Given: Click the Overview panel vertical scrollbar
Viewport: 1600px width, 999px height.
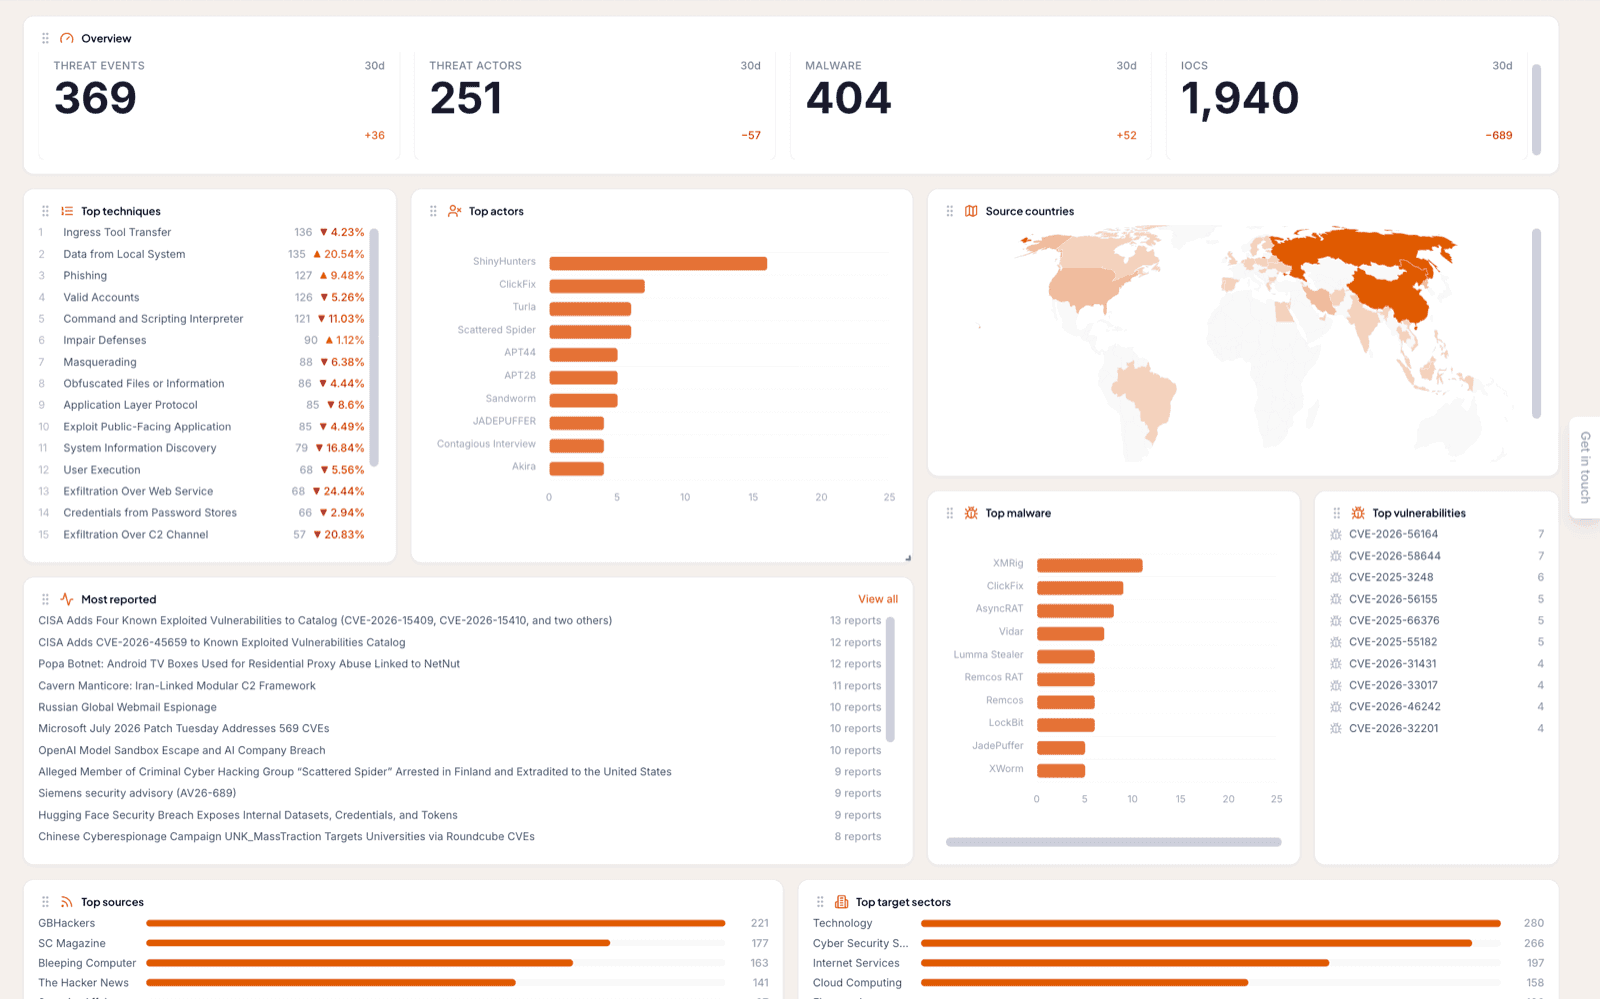Looking at the screenshot, I should [x=1537, y=109].
